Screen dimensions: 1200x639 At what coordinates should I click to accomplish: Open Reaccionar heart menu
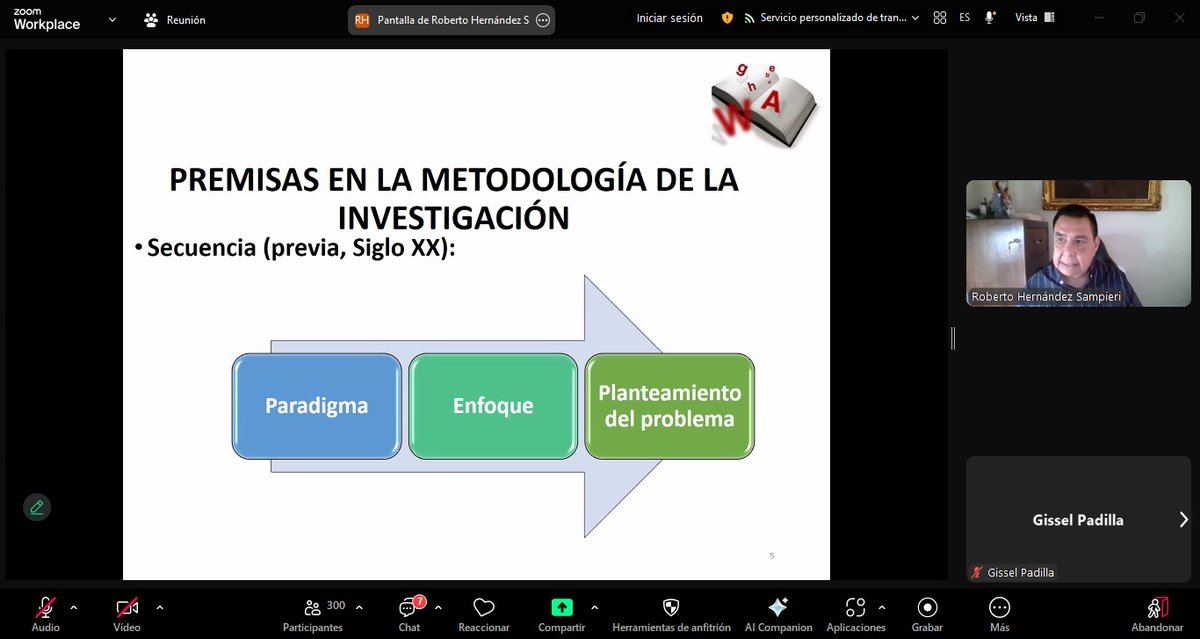(x=484, y=612)
